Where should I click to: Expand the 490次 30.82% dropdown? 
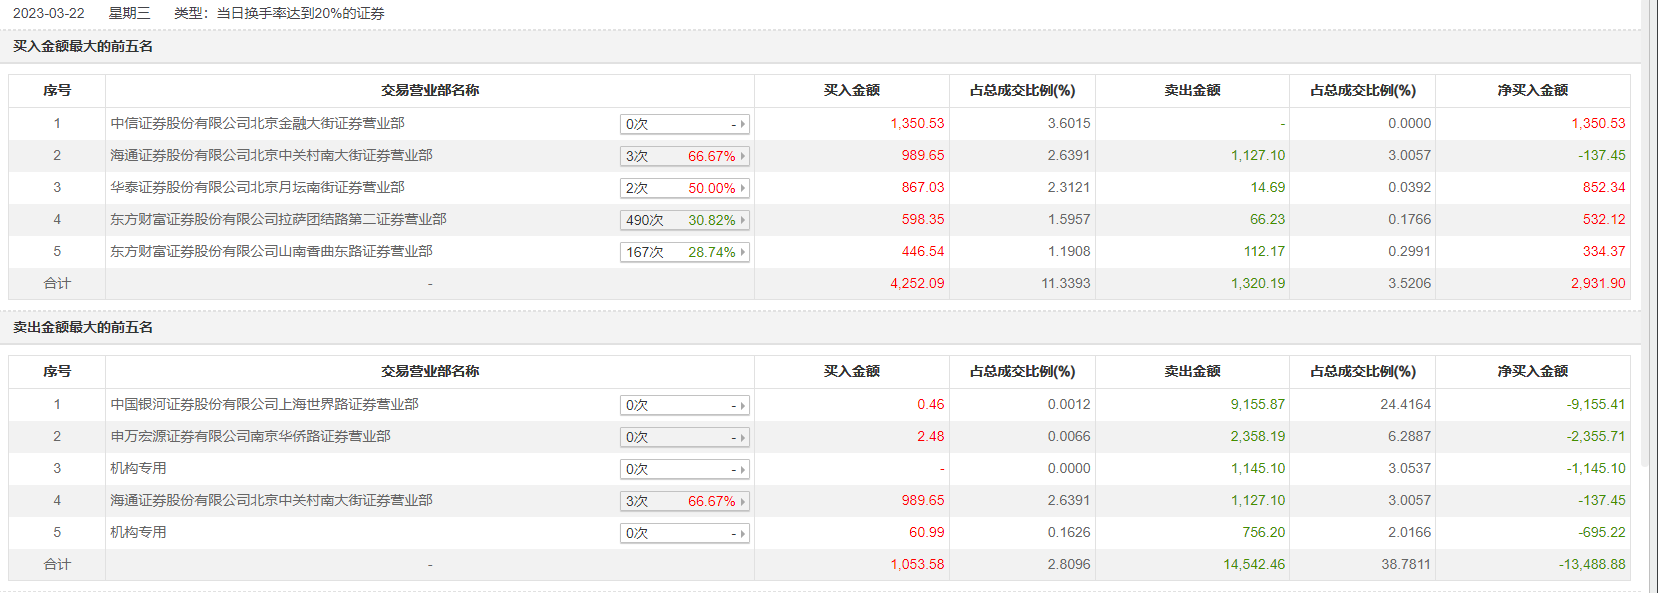click(x=685, y=220)
